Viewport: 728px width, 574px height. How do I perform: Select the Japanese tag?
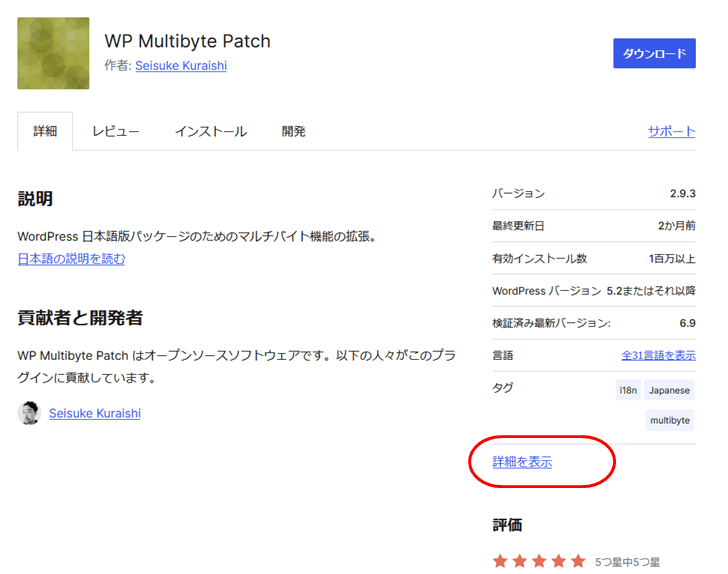coord(669,390)
